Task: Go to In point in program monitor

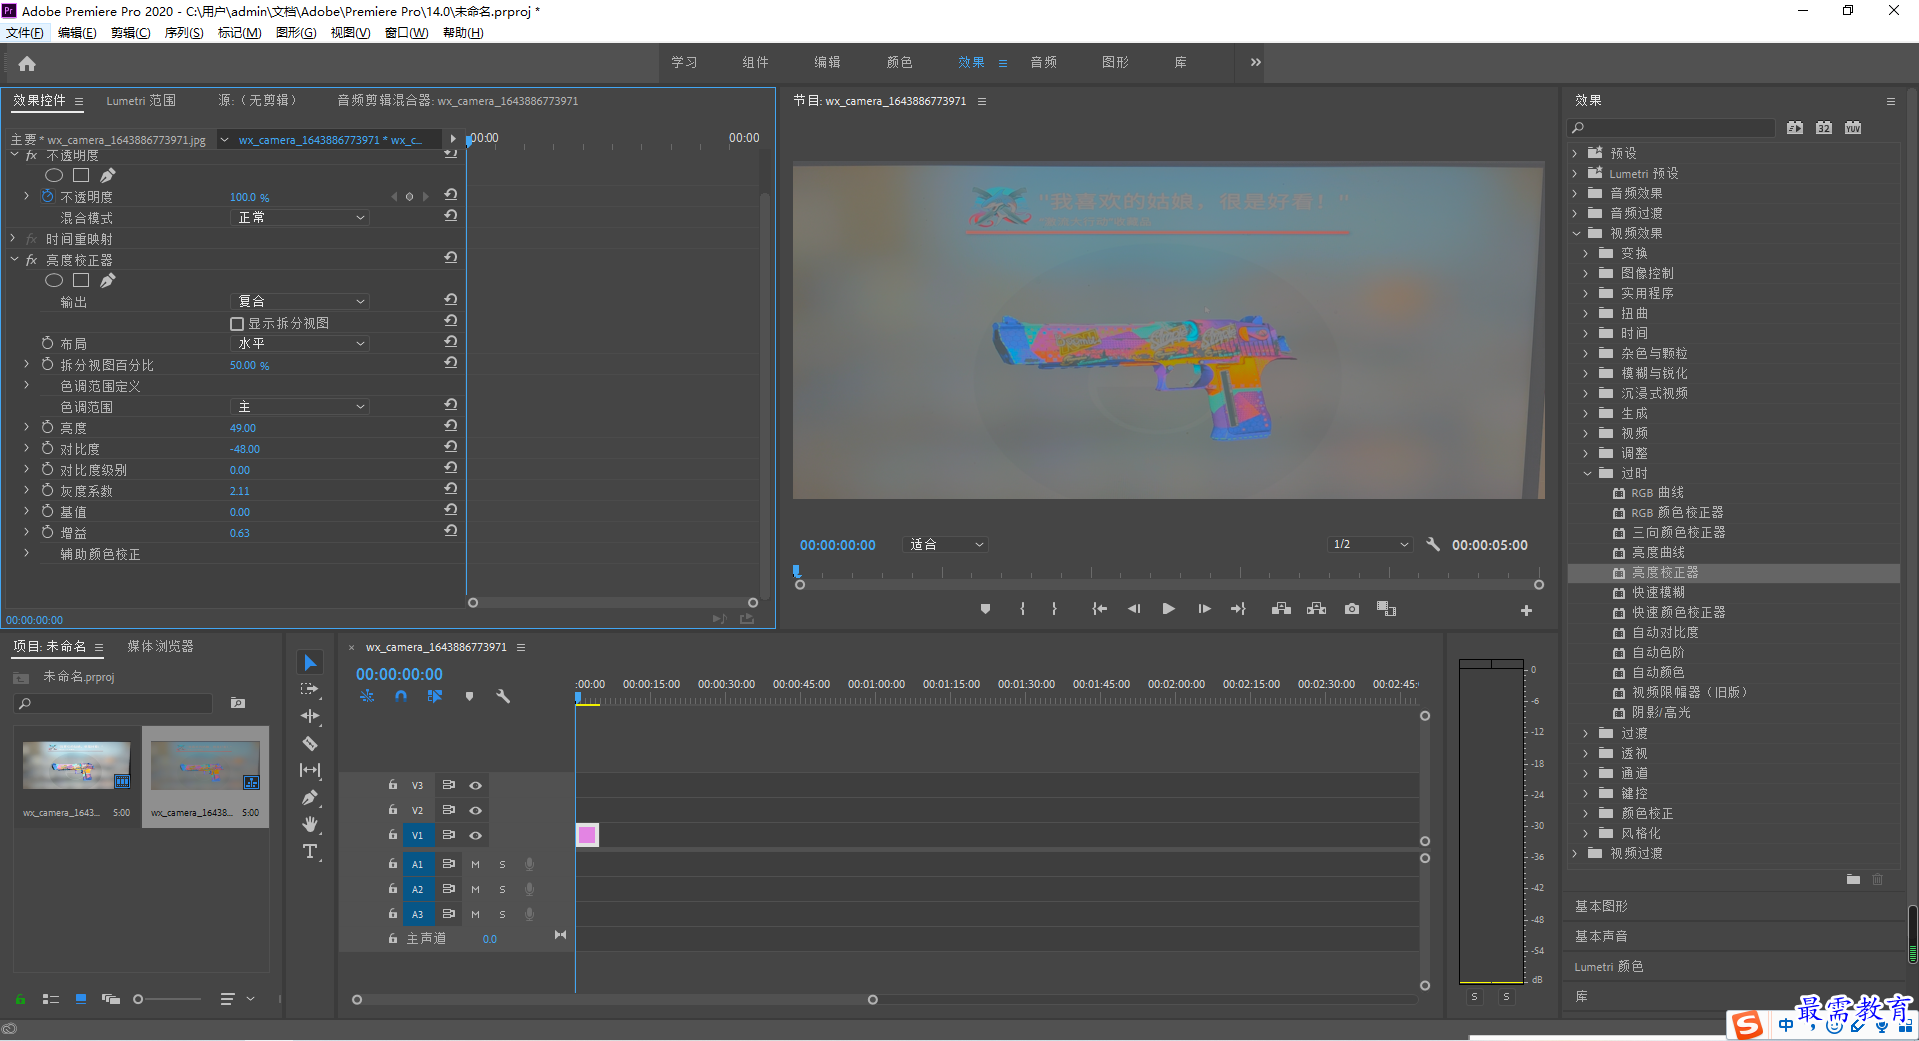Action: (1099, 609)
